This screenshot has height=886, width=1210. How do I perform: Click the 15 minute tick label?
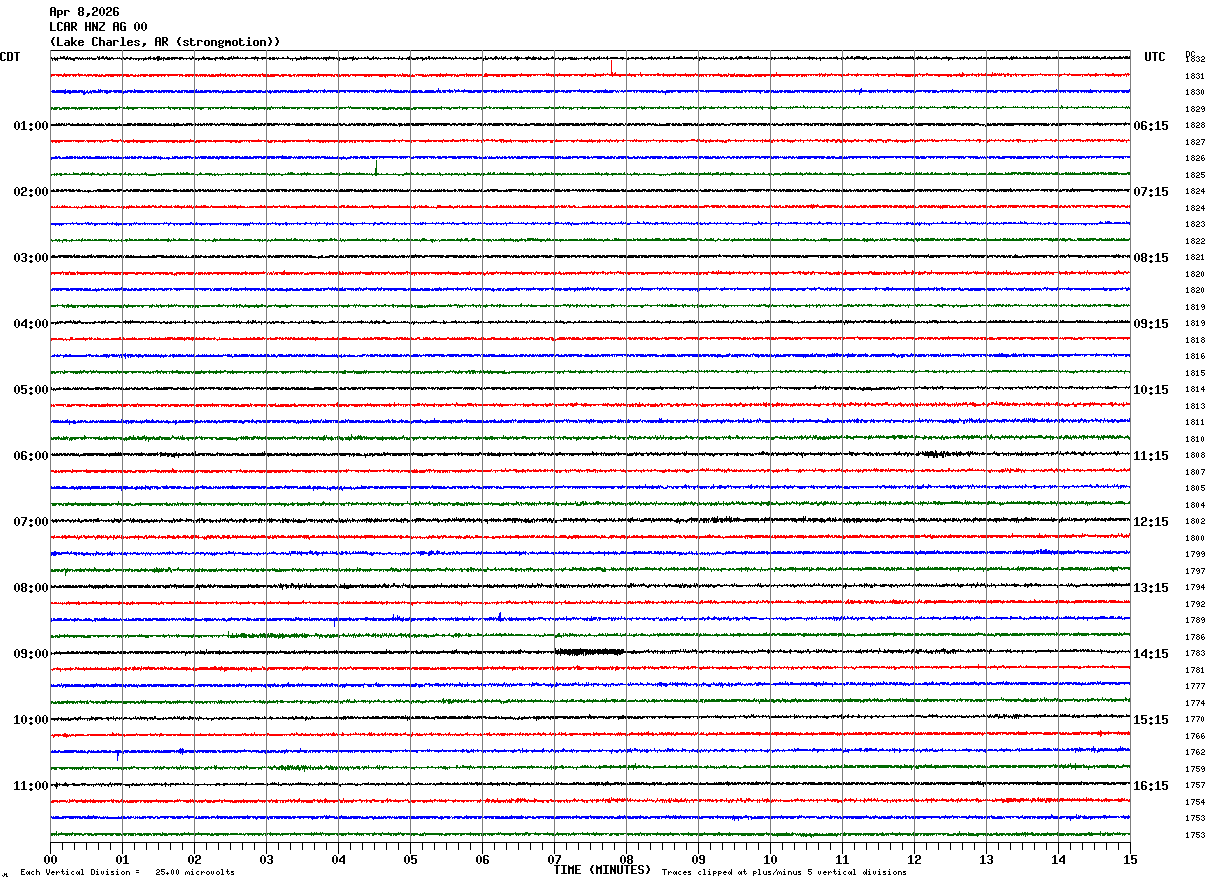click(1130, 860)
